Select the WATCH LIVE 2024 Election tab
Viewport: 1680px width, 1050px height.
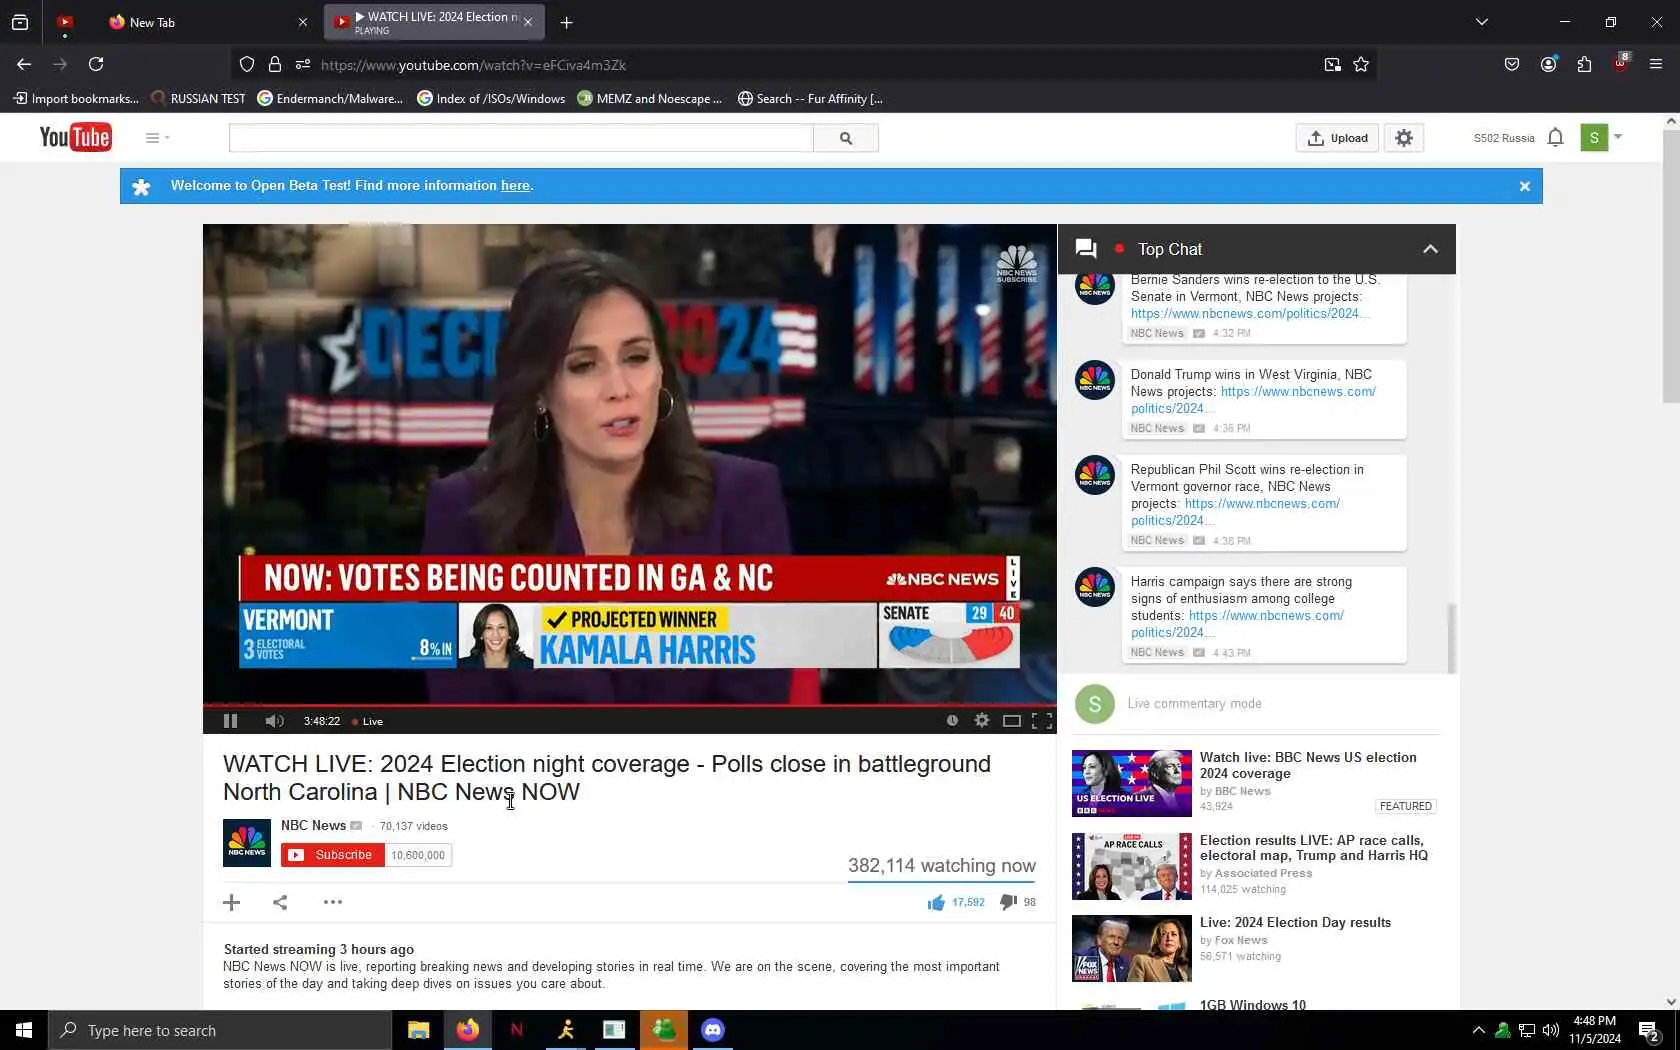(x=435, y=22)
